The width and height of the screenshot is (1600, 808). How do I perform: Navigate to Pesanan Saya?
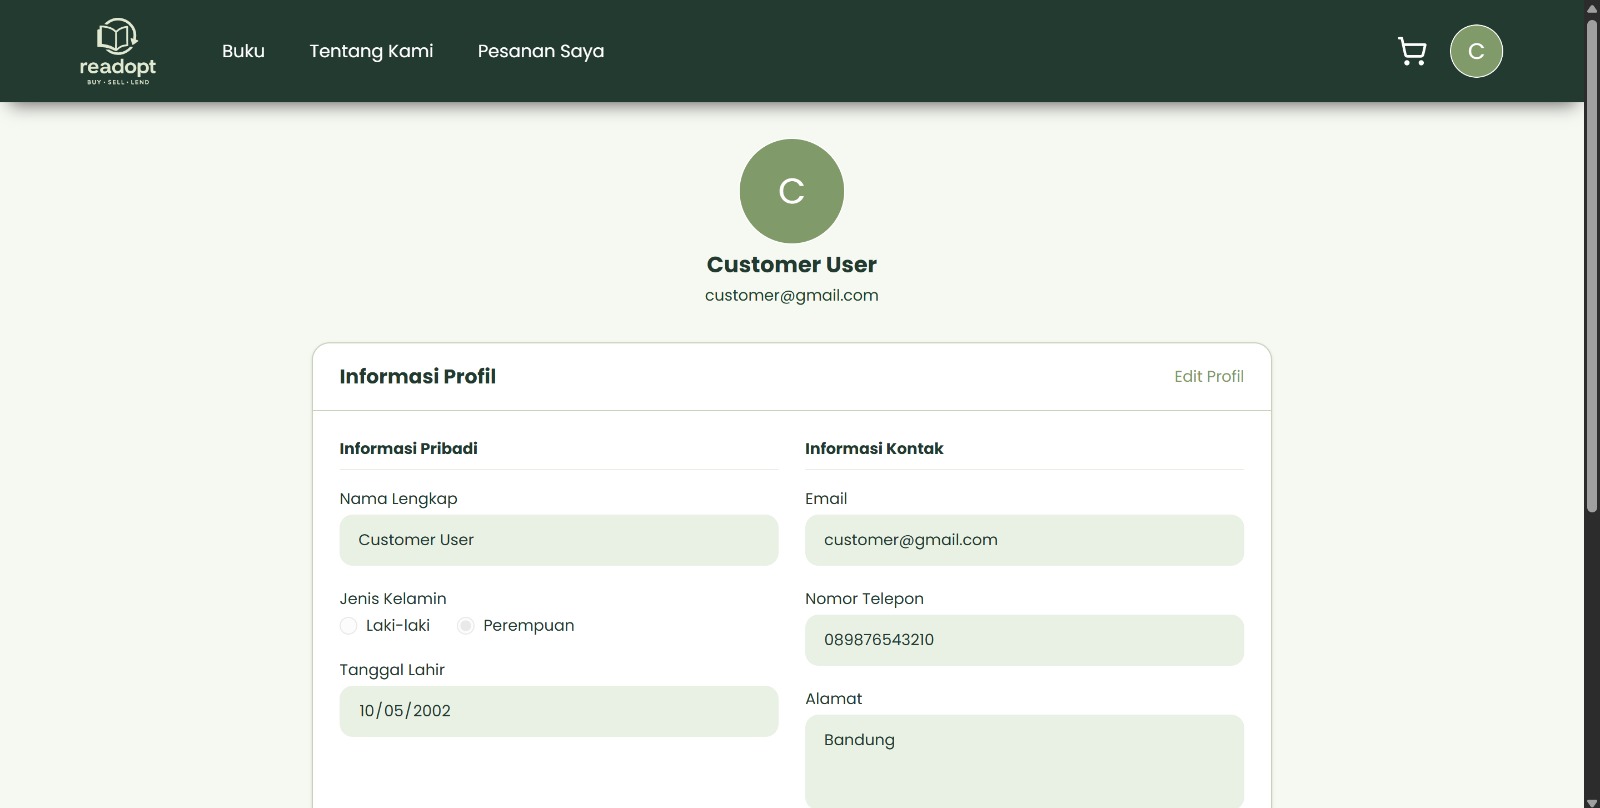[540, 51]
